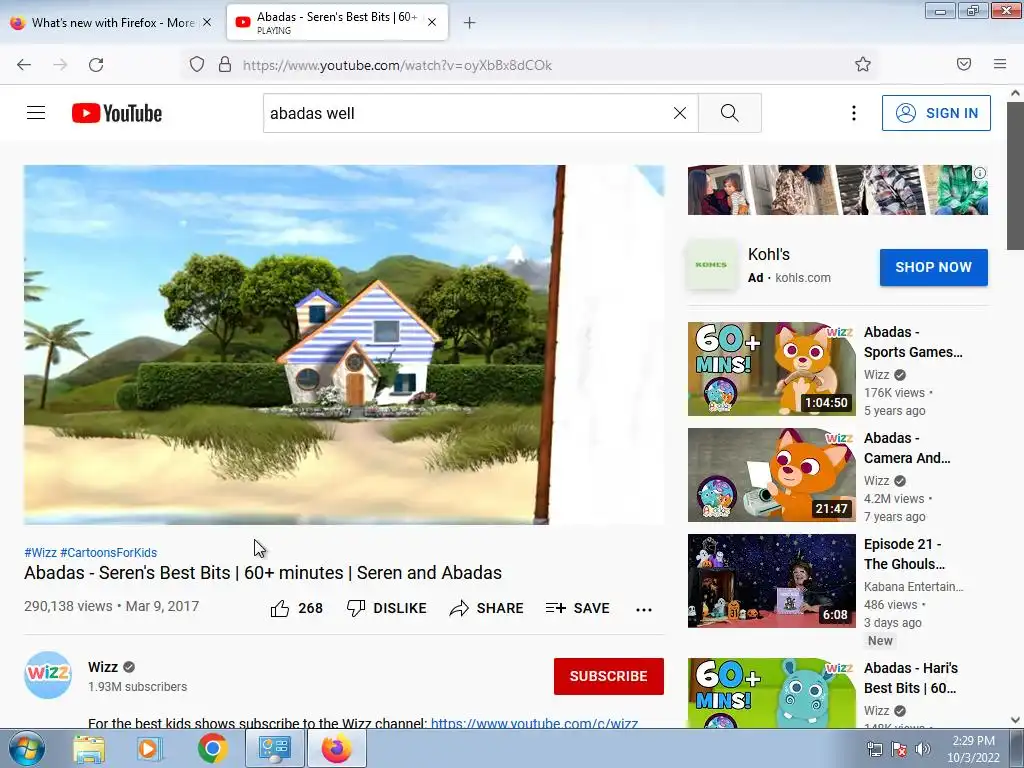Click the SIGN IN button
This screenshot has width=1024, height=768.
point(936,113)
